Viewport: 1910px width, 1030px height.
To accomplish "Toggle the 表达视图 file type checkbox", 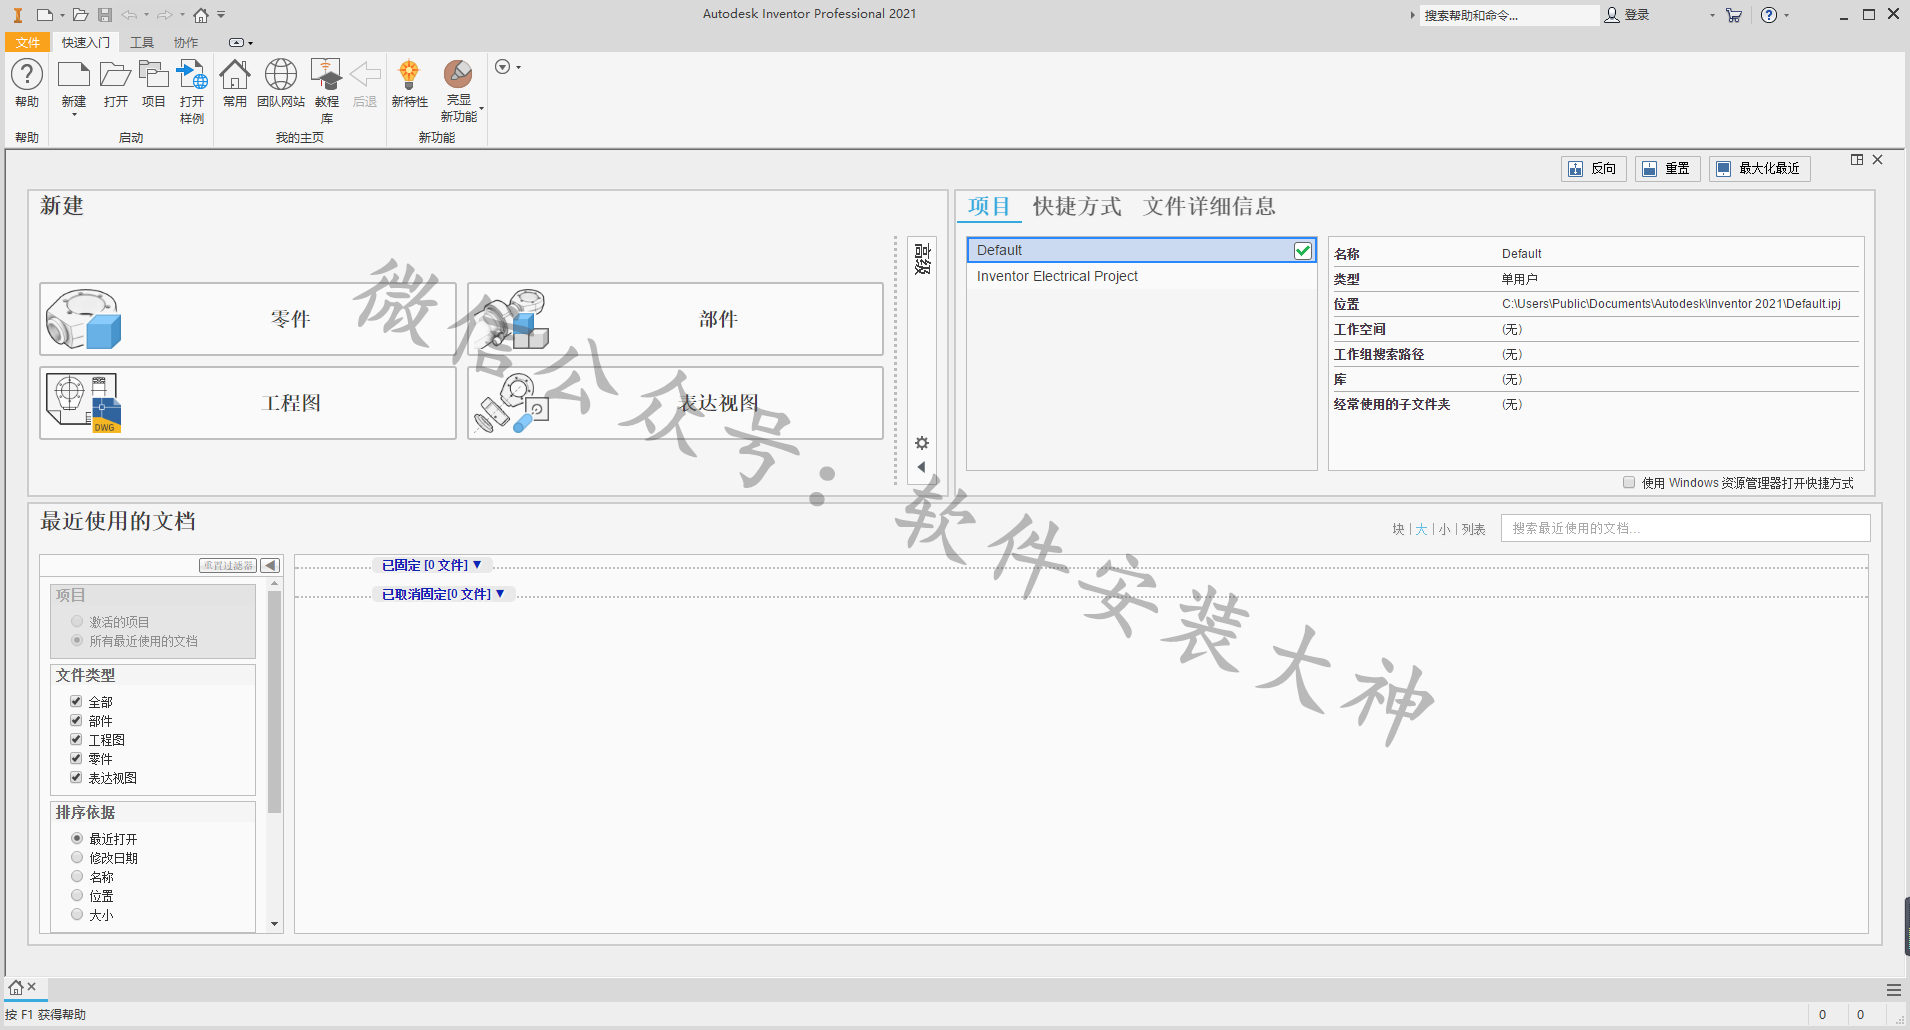I will [x=76, y=777].
